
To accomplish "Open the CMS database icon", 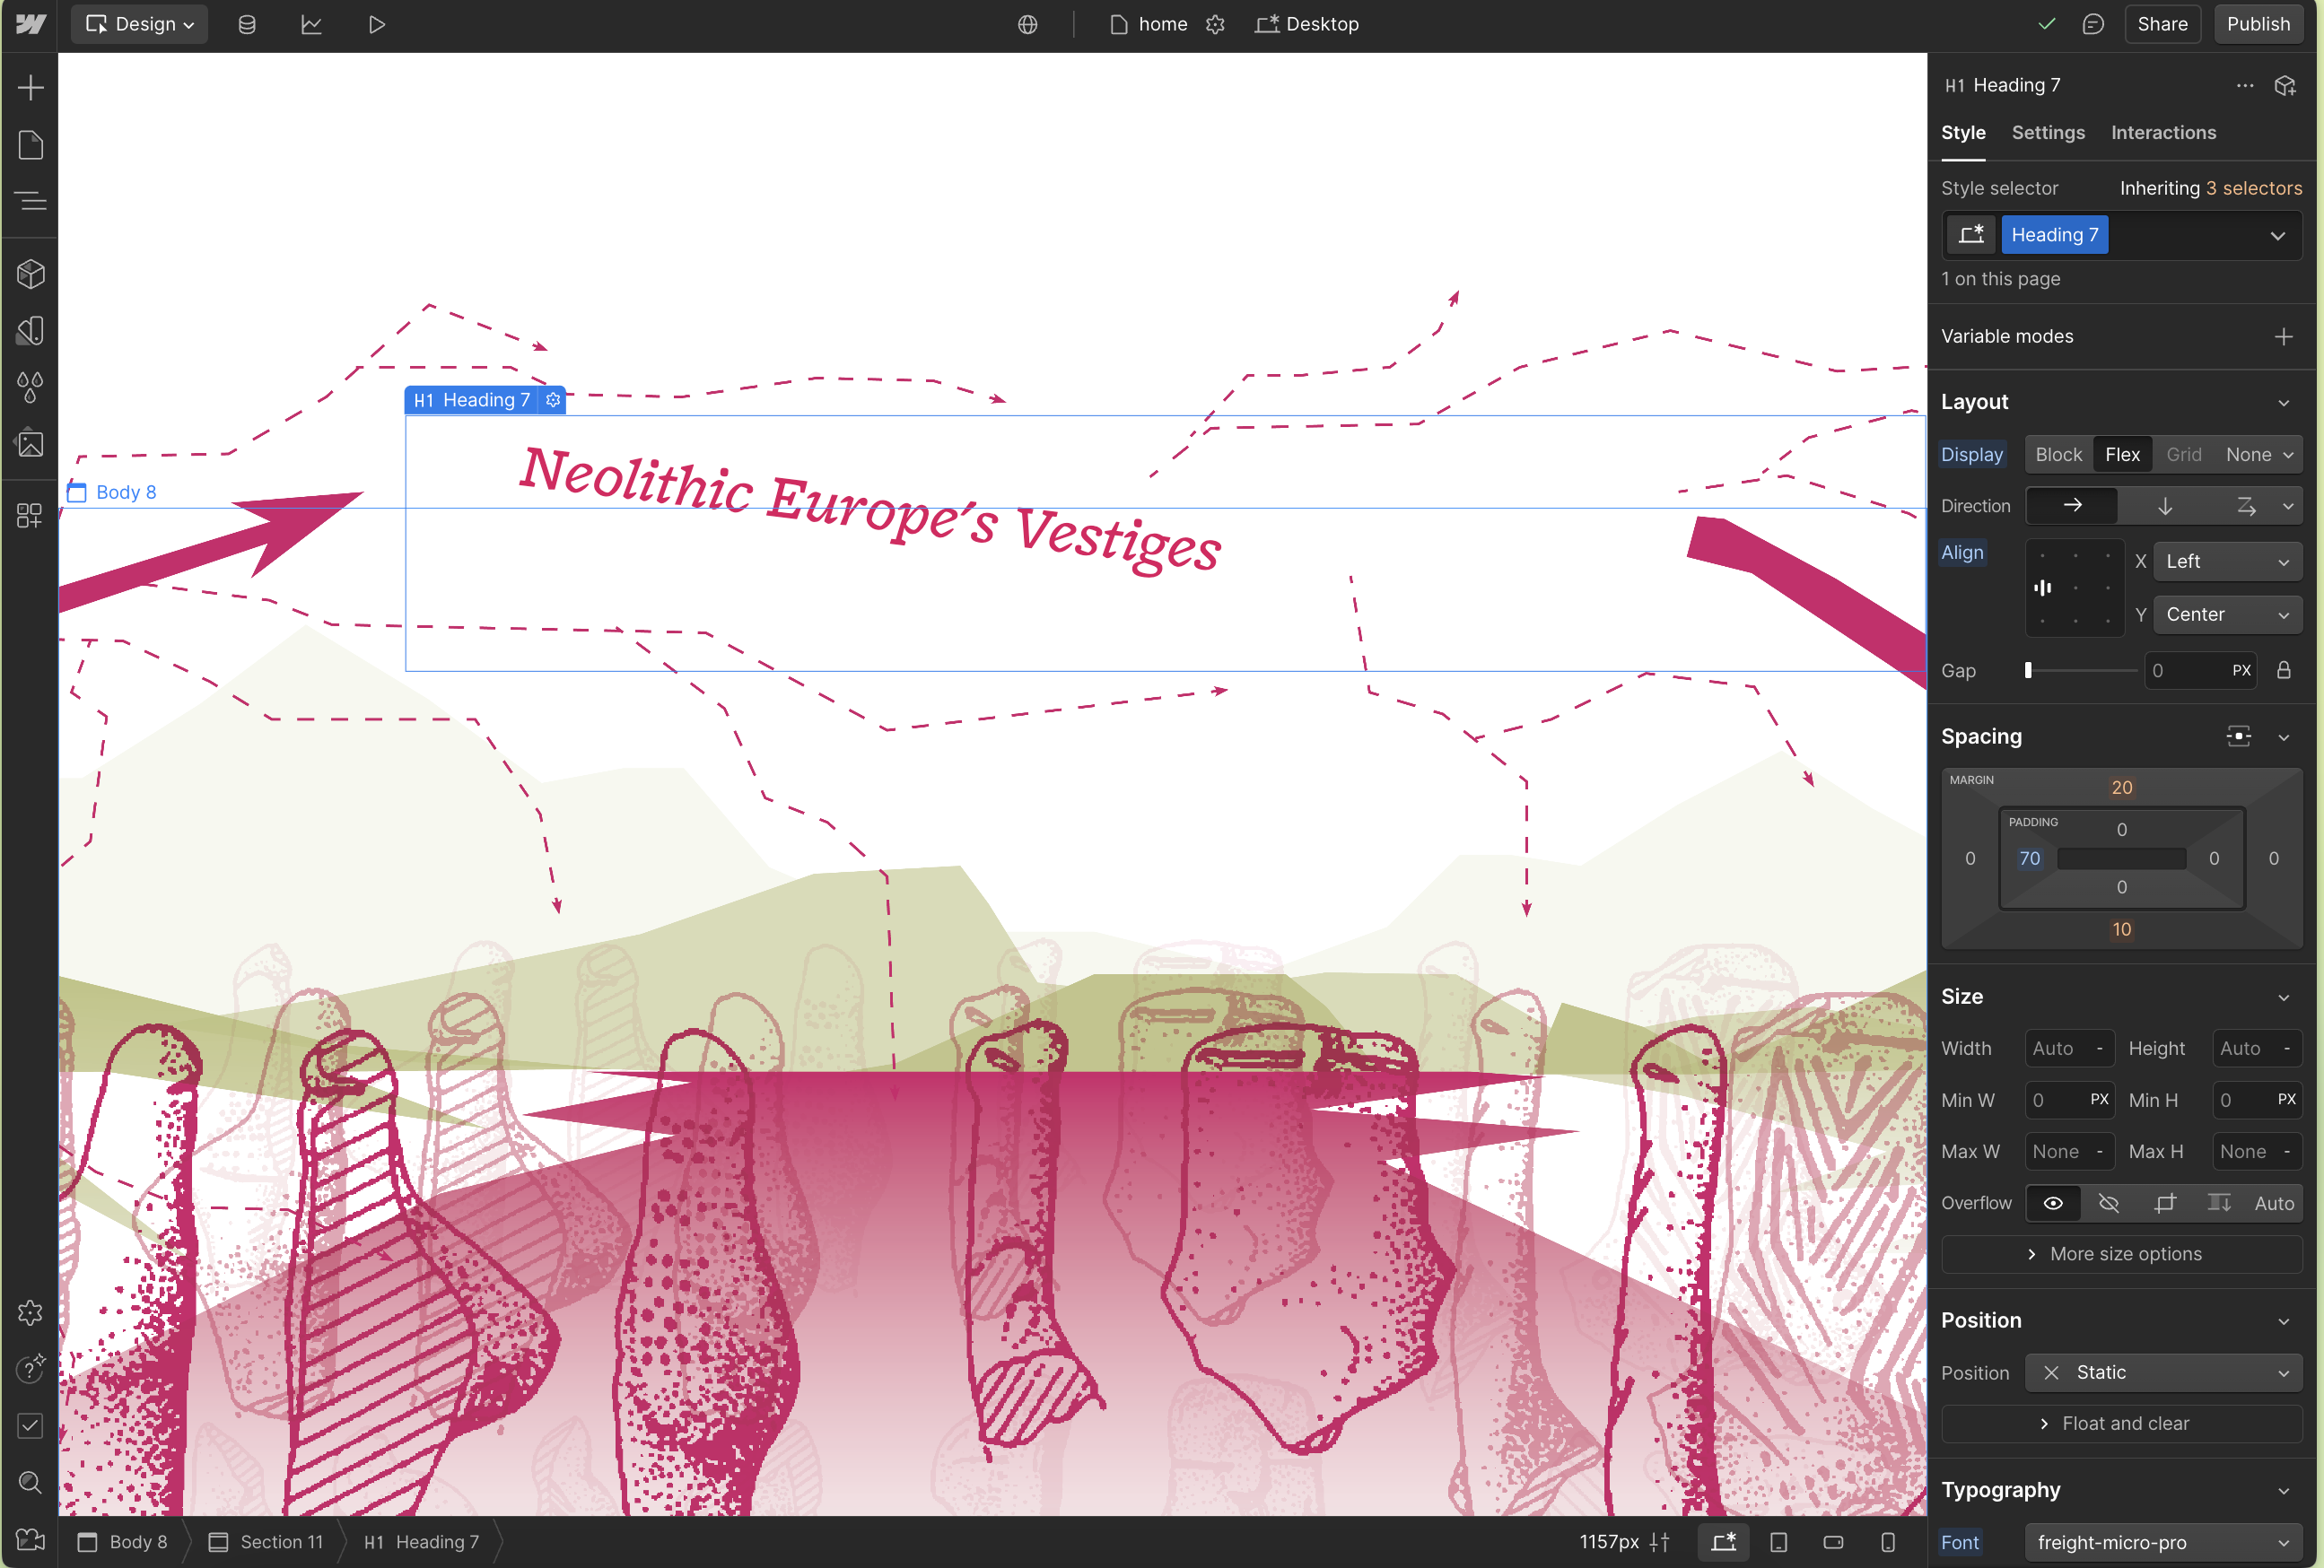I will point(247,24).
